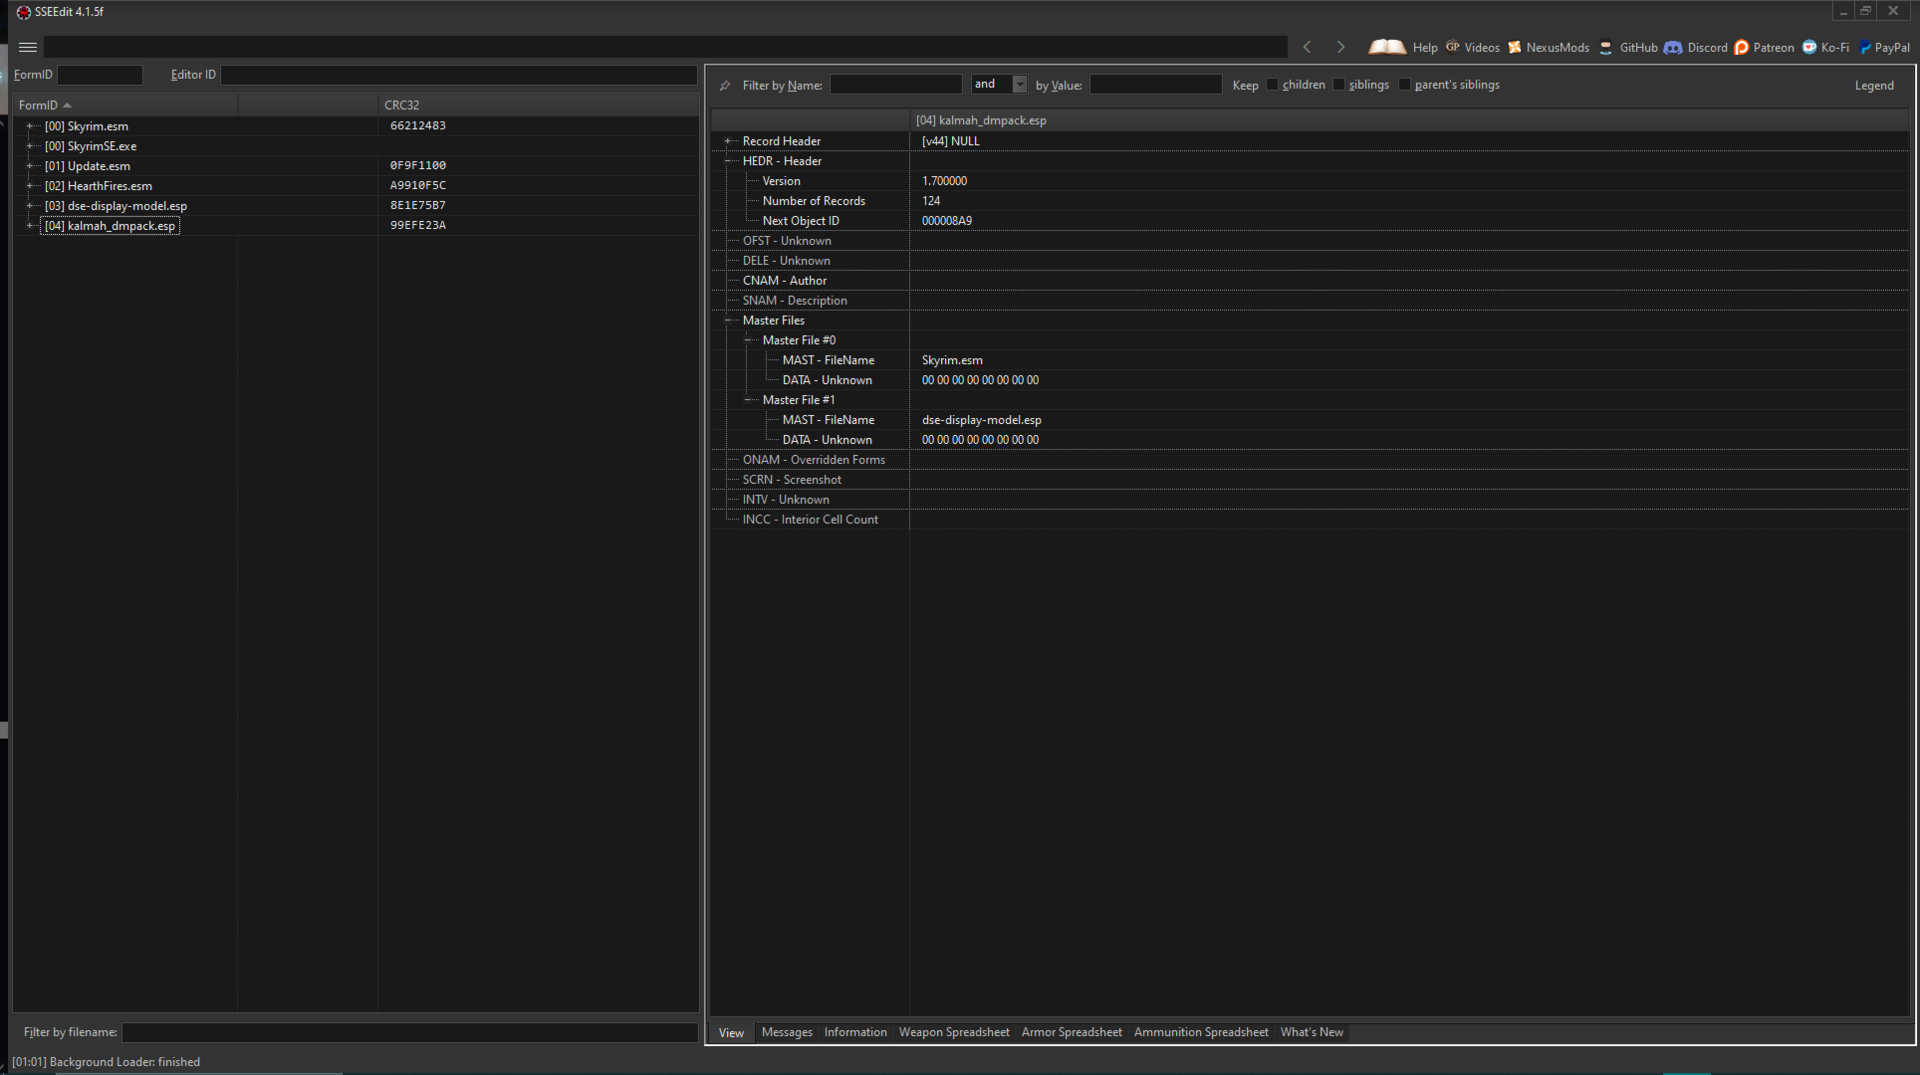The width and height of the screenshot is (1920, 1075).
Task: Select the Next Object ID value 000008A9
Action: click(x=946, y=221)
